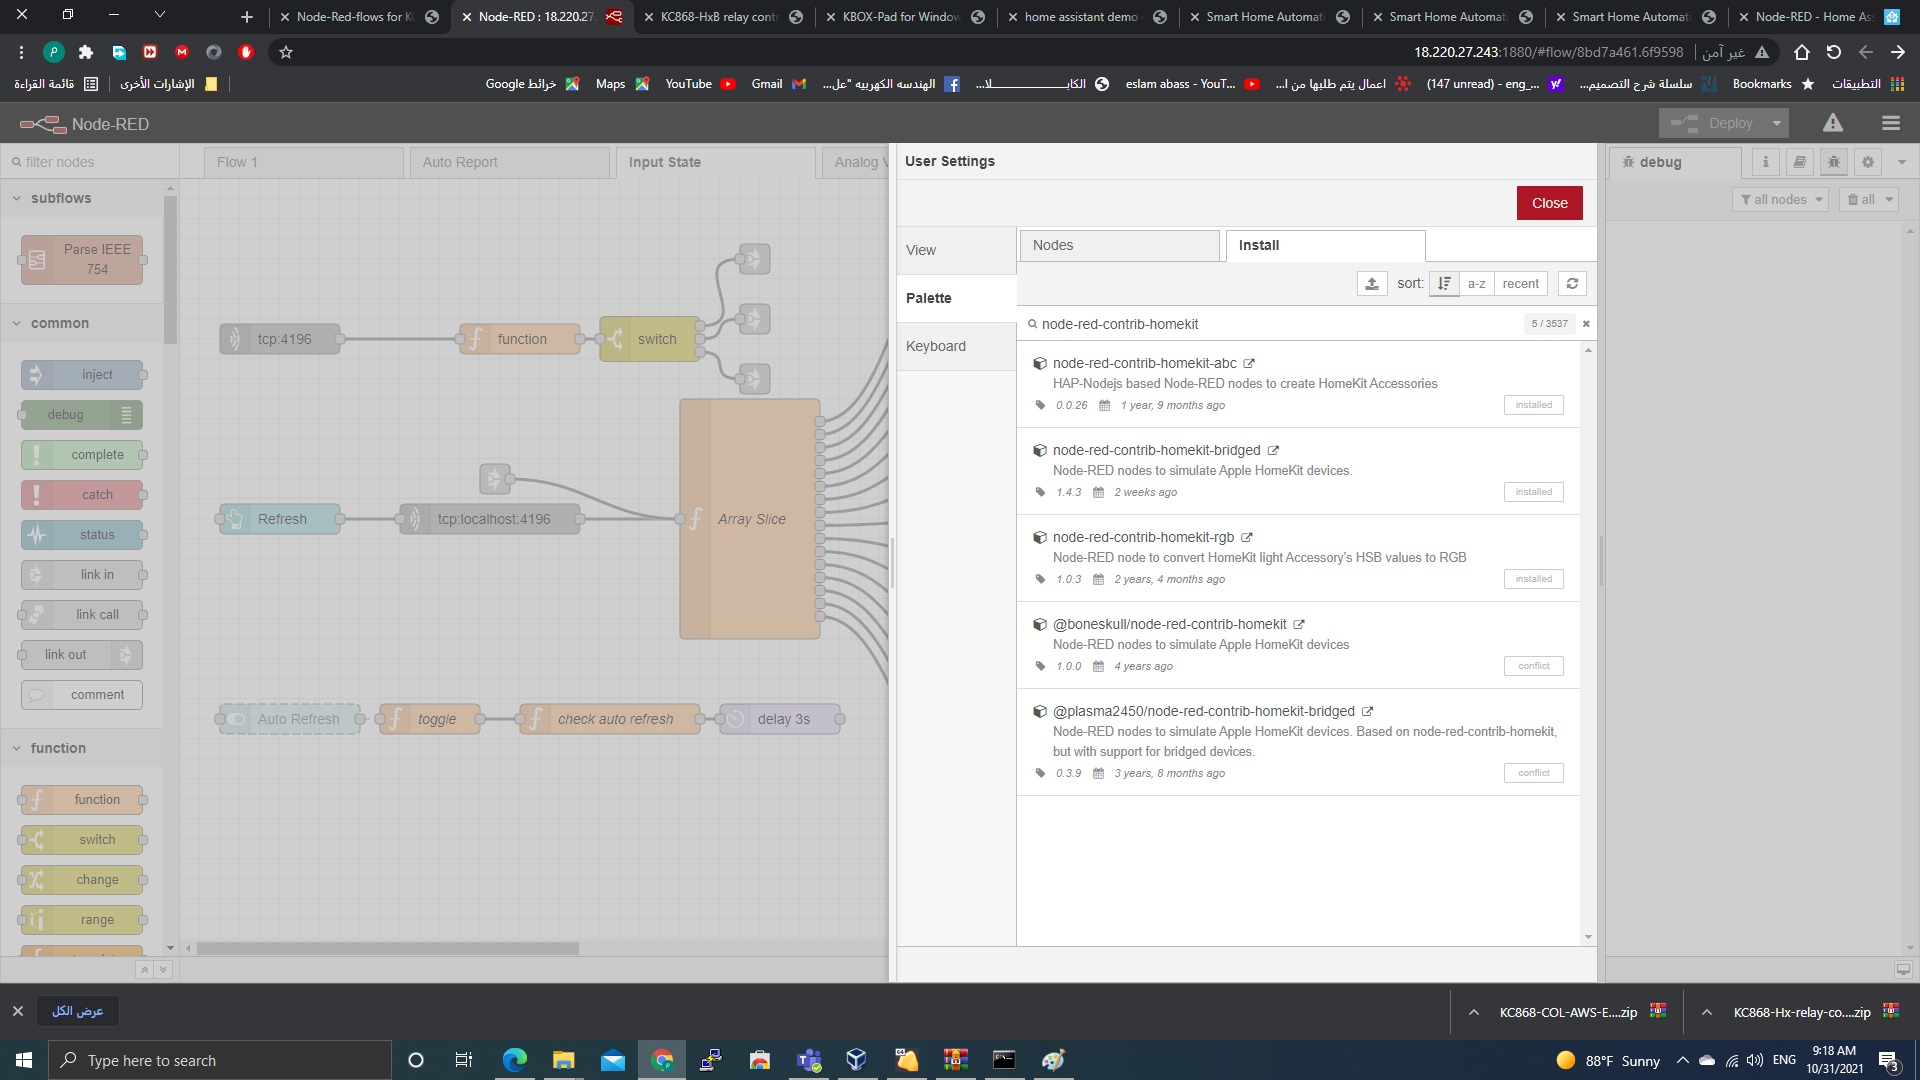
Task: Switch sort order to a-z
Action: (x=1476, y=284)
